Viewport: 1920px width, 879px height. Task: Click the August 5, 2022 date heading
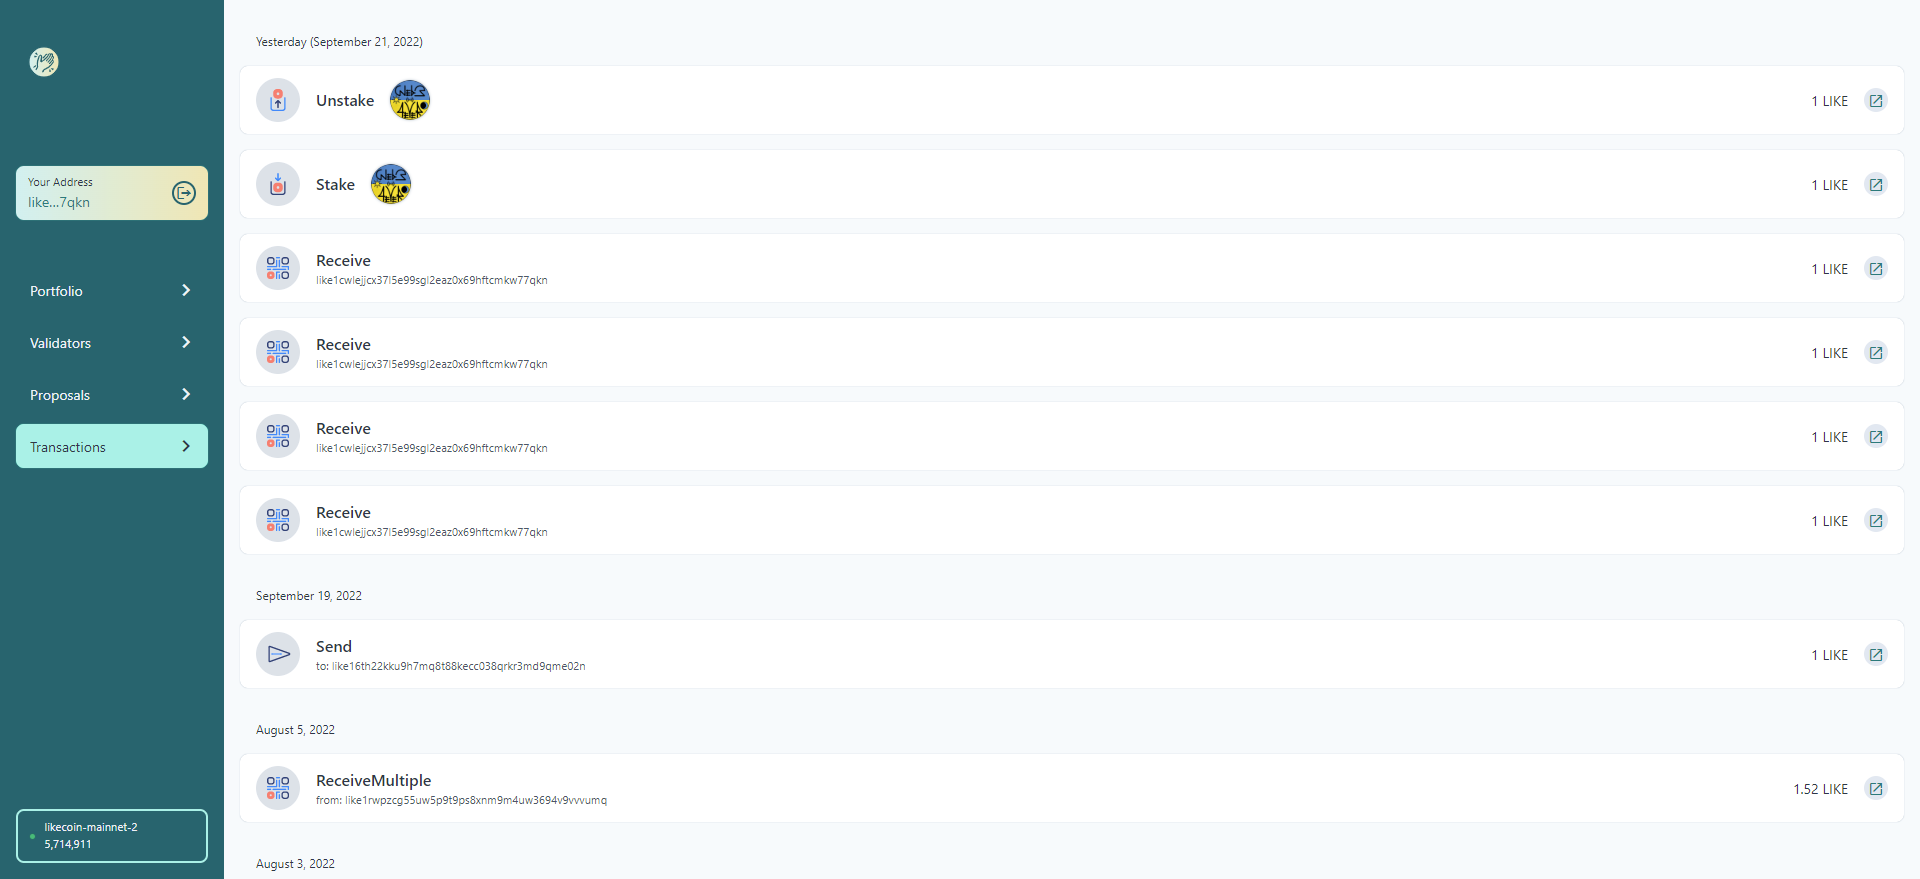coord(295,730)
